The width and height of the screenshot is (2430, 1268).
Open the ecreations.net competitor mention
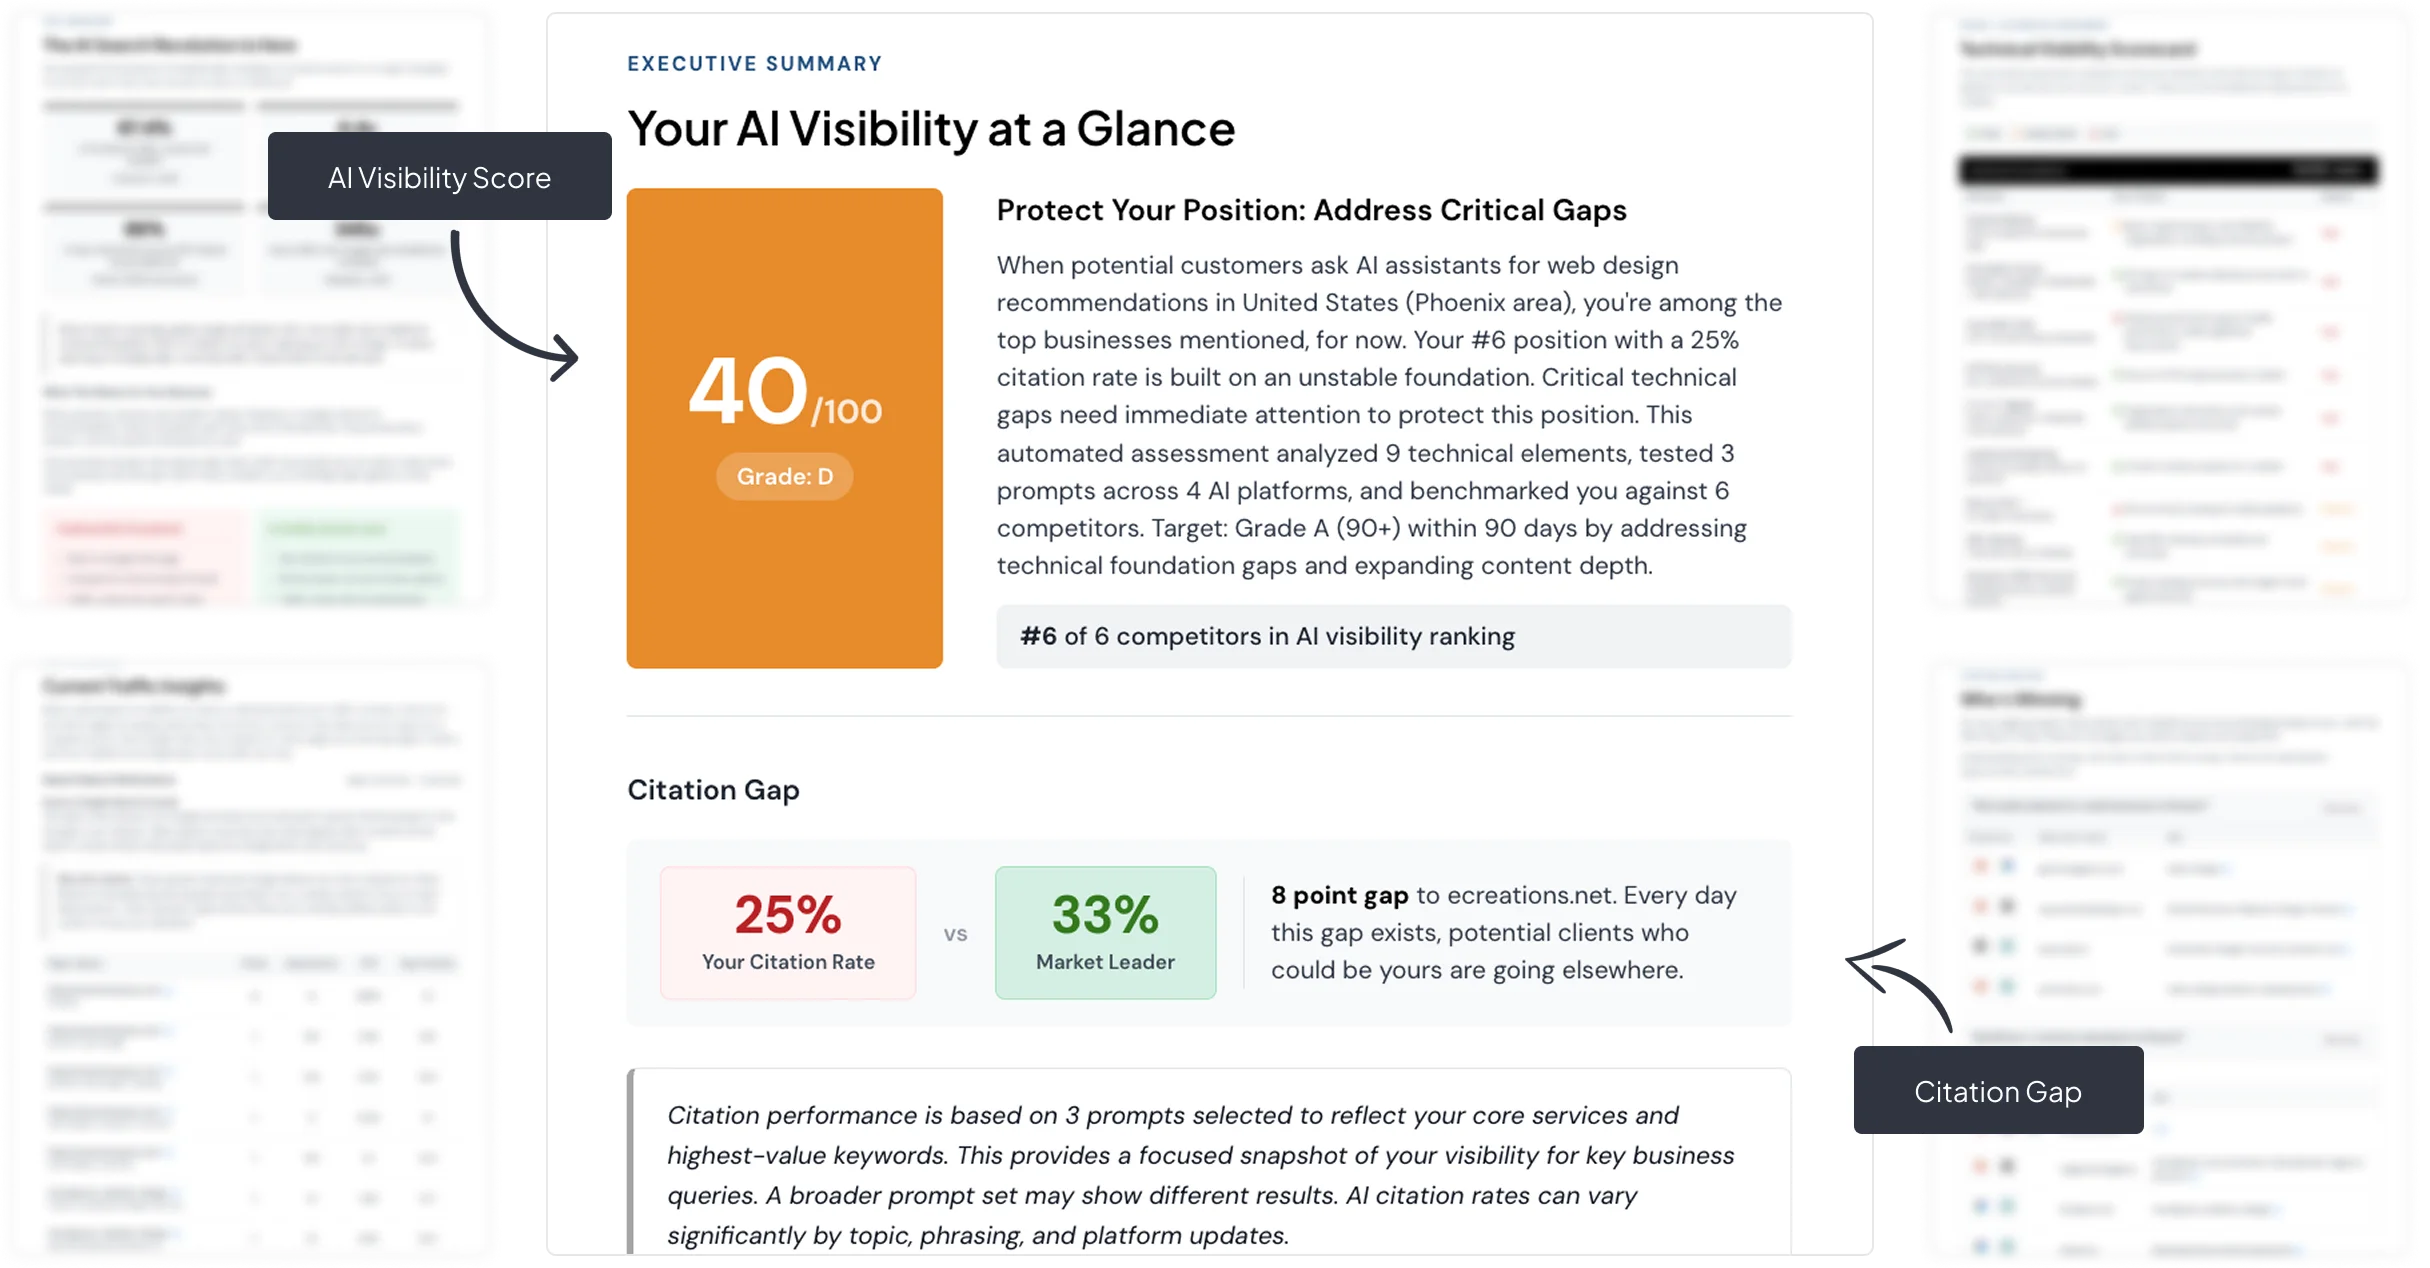point(1532,895)
